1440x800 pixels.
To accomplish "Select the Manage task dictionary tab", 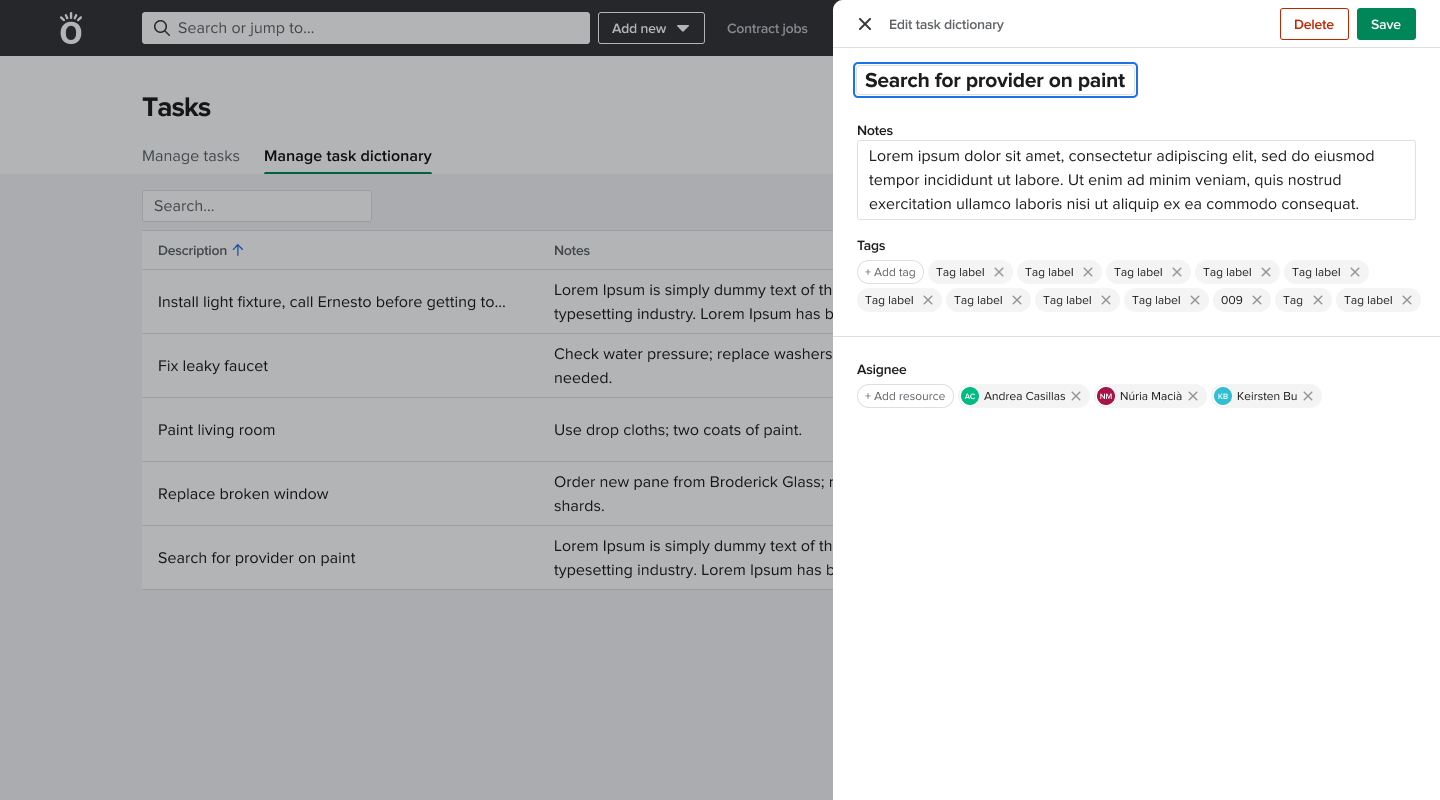I will (x=347, y=156).
